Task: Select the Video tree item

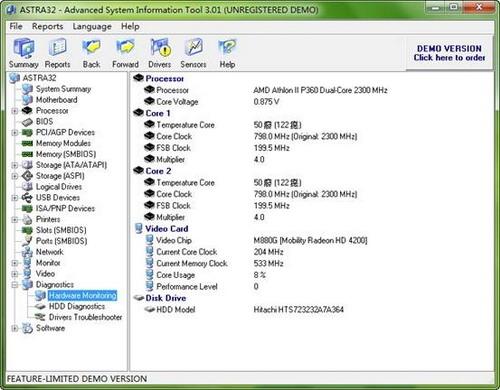Action: [x=45, y=274]
